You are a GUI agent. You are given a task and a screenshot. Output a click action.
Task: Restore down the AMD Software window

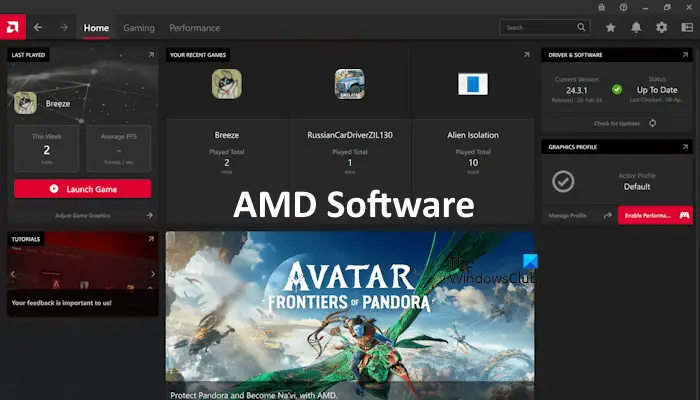click(x=667, y=7)
